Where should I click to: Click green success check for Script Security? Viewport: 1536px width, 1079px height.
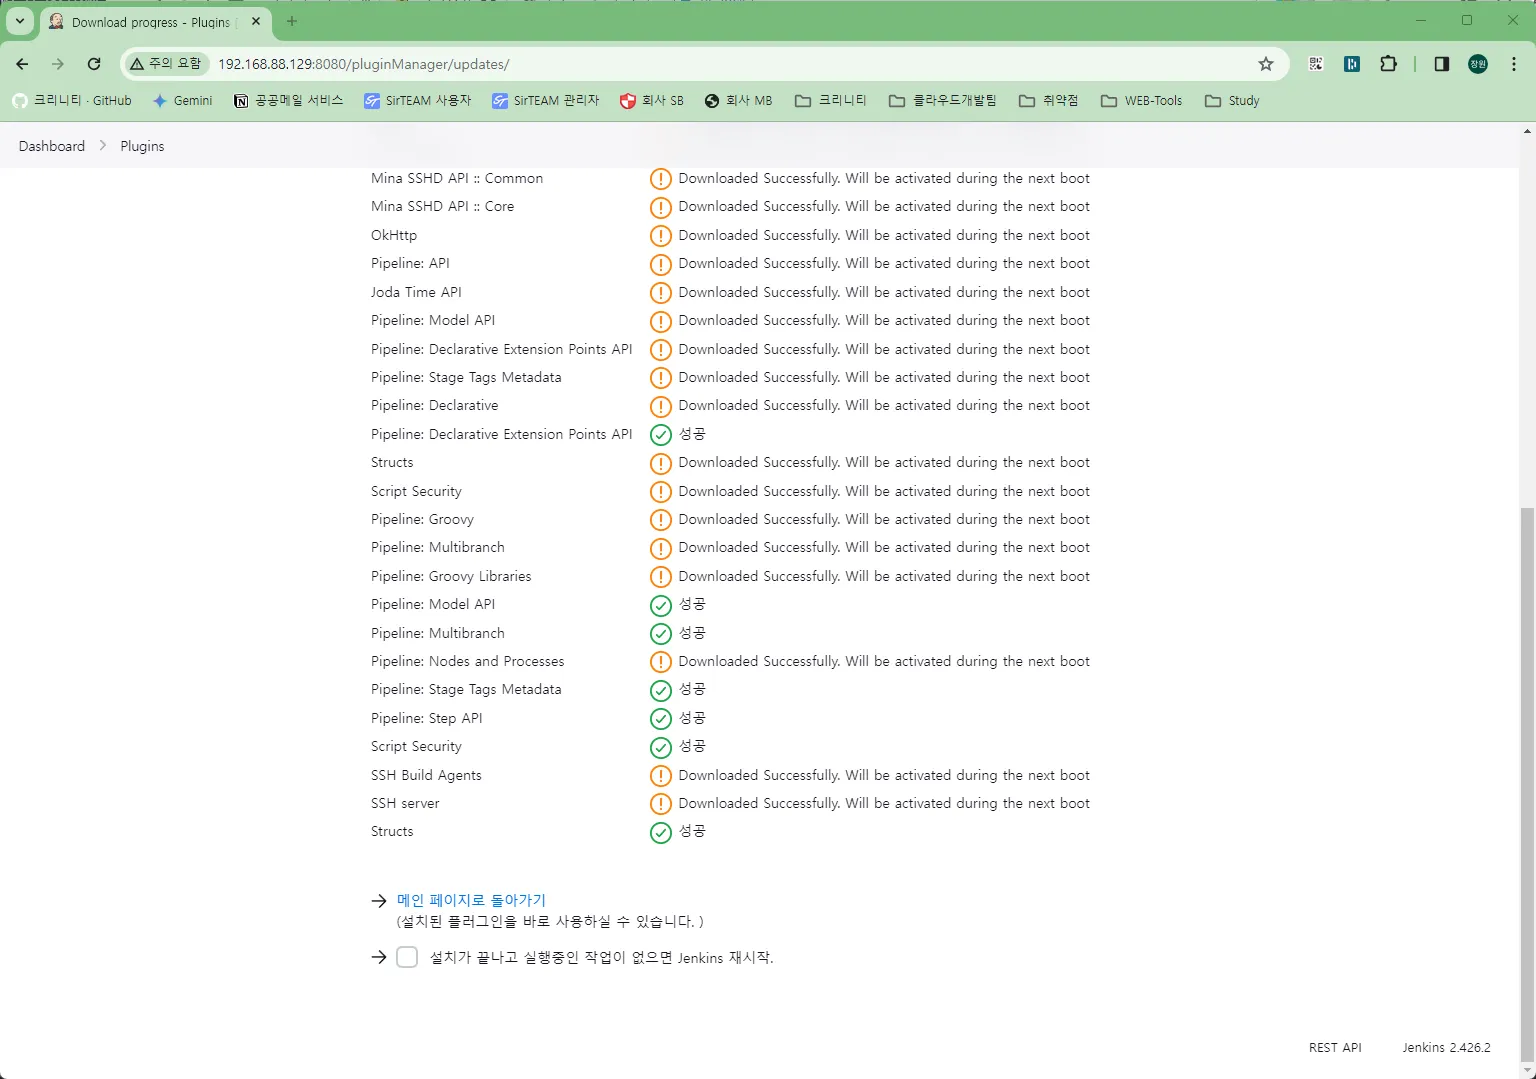(660, 747)
